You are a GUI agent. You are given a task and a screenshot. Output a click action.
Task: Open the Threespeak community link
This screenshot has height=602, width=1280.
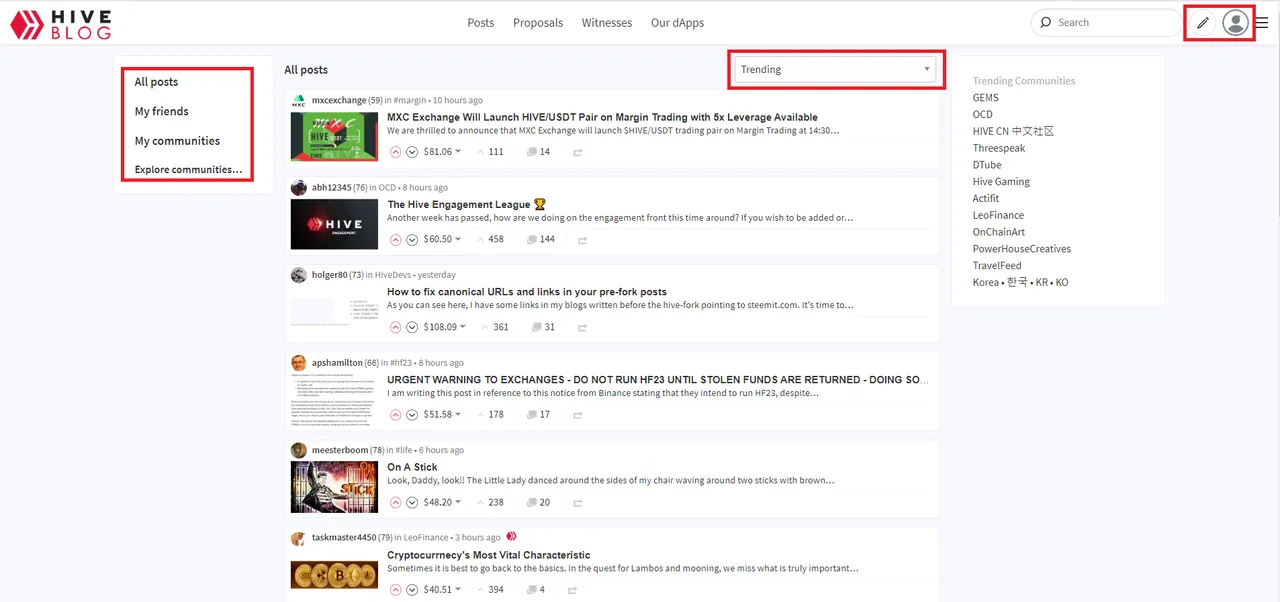click(999, 148)
